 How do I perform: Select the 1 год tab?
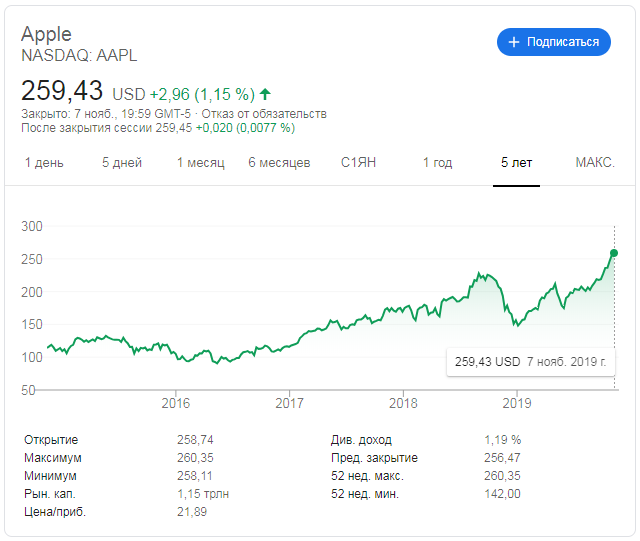click(438, 163)
